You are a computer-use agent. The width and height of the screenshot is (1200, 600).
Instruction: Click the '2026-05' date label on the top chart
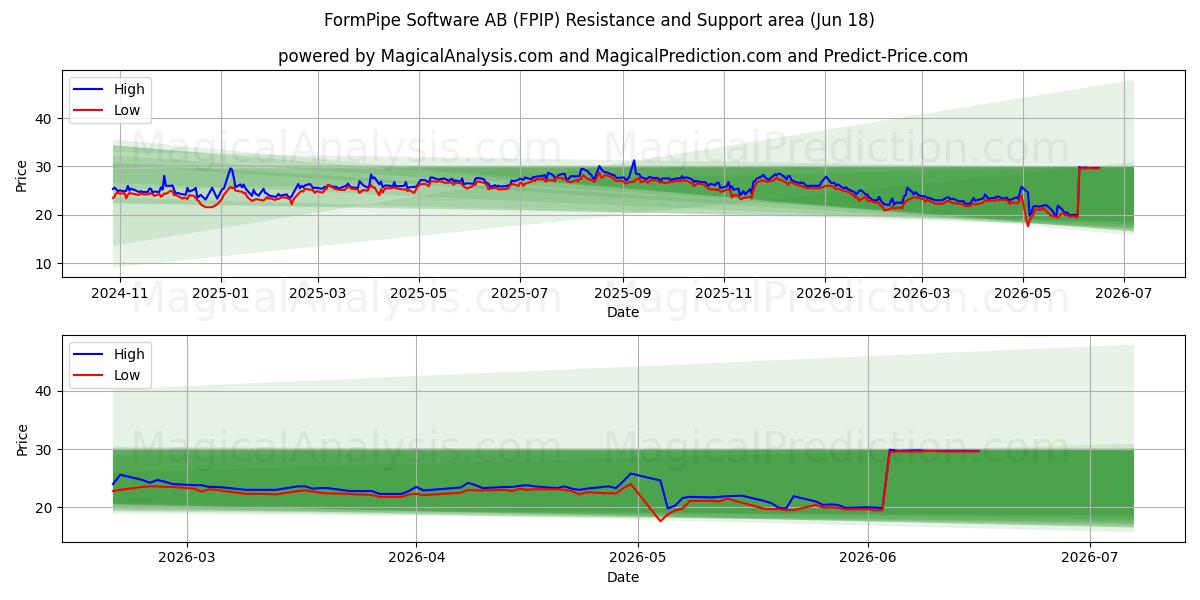(1022, 295)
